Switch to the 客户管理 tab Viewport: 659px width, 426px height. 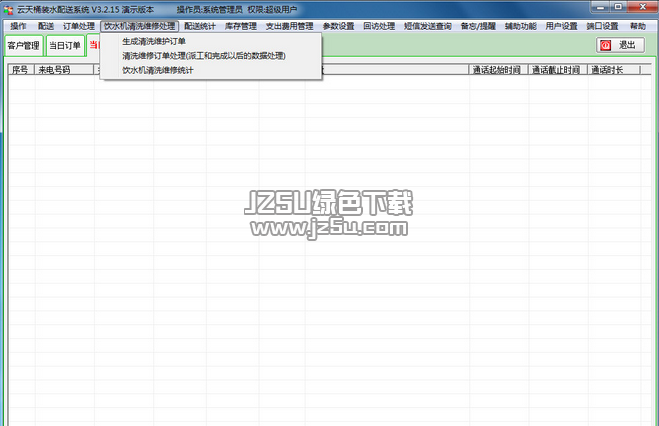coord(24,45)
